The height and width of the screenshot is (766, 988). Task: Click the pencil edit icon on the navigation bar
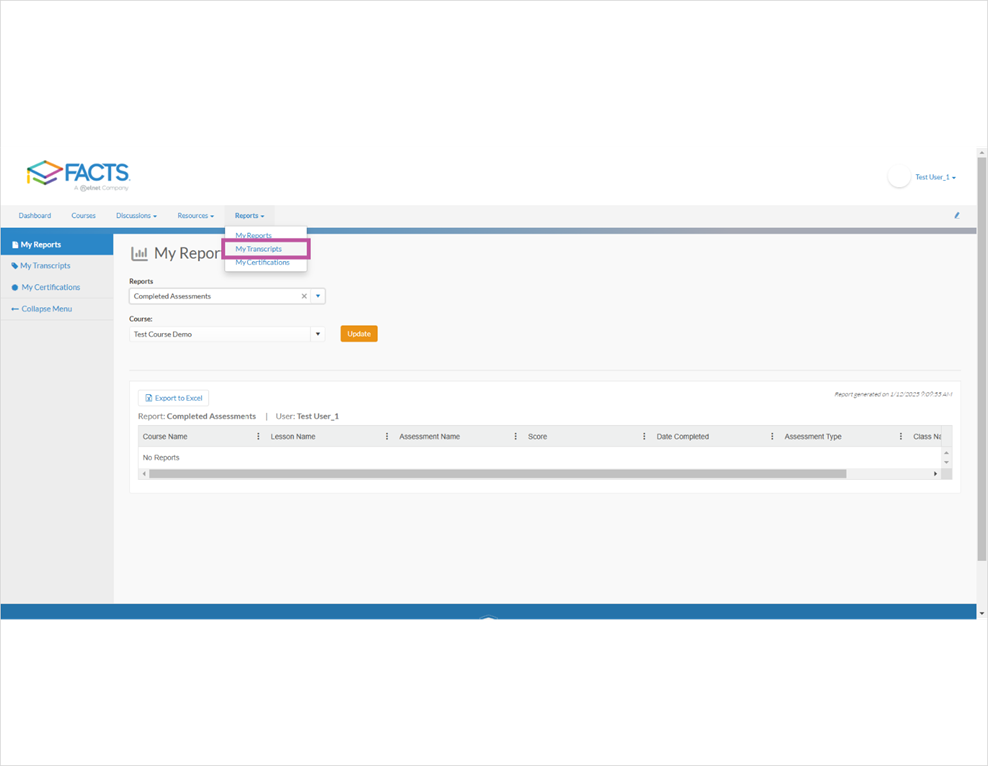[x=956, y=215]
